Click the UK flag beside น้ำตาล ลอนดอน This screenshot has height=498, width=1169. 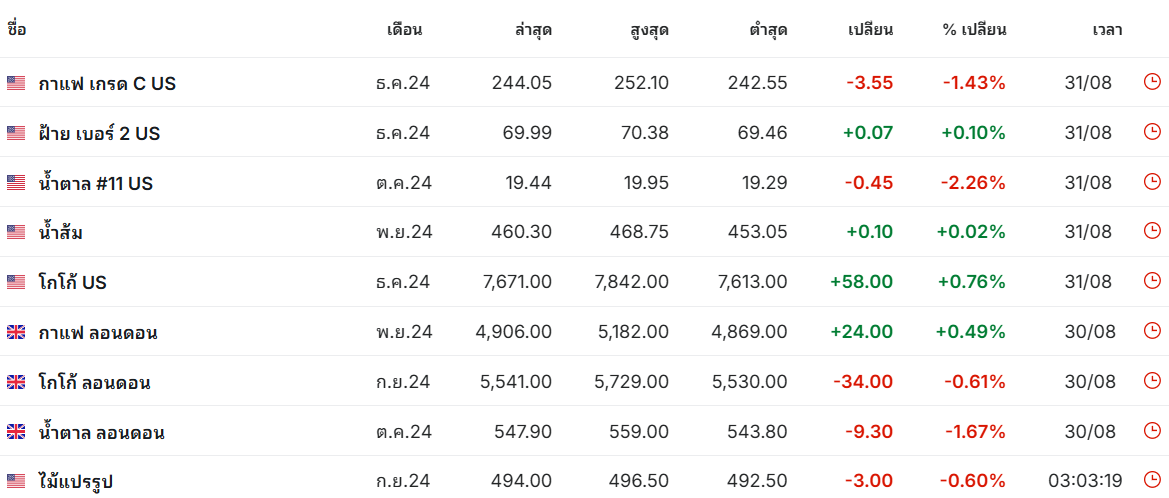pyautogui.click(x=16, y=432)
